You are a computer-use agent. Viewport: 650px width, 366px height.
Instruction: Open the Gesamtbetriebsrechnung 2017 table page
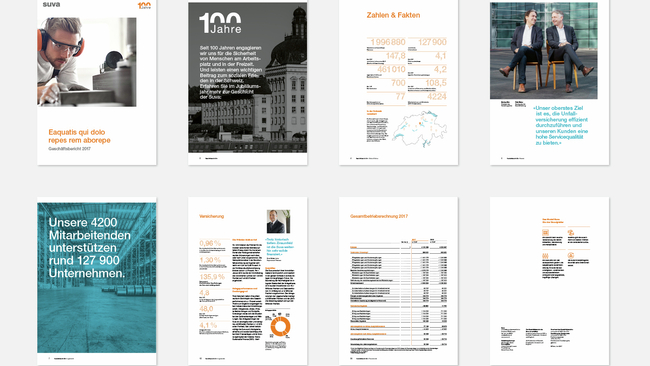coord(398,281)
